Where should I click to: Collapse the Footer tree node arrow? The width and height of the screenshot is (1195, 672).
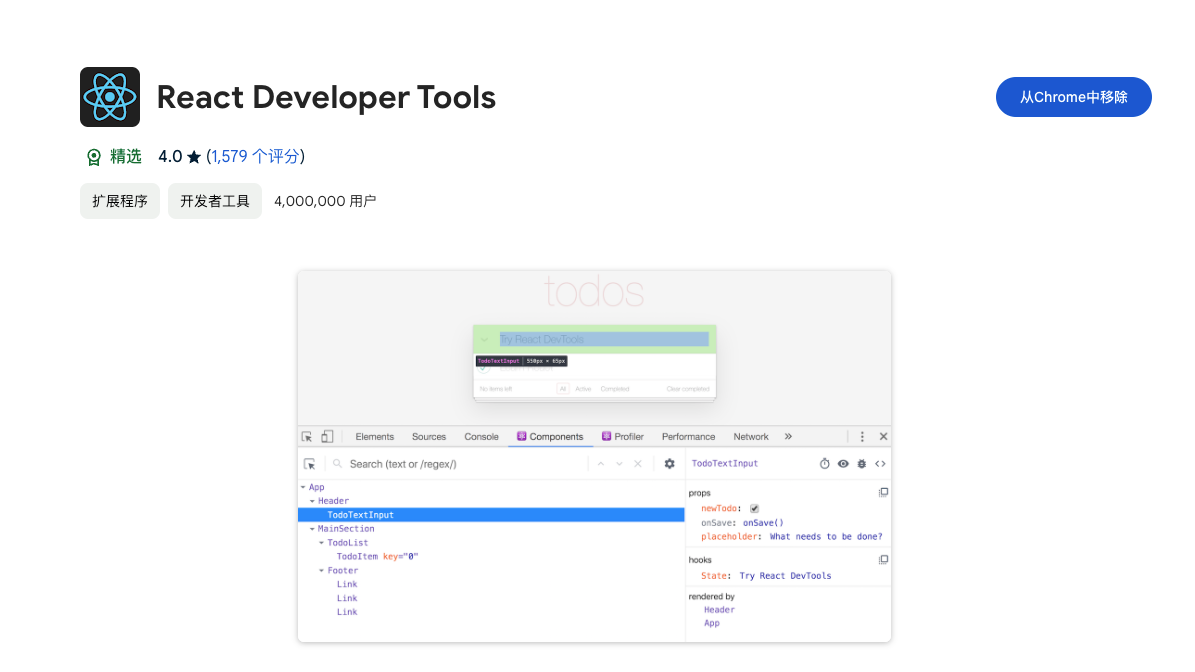pos(321,571)
